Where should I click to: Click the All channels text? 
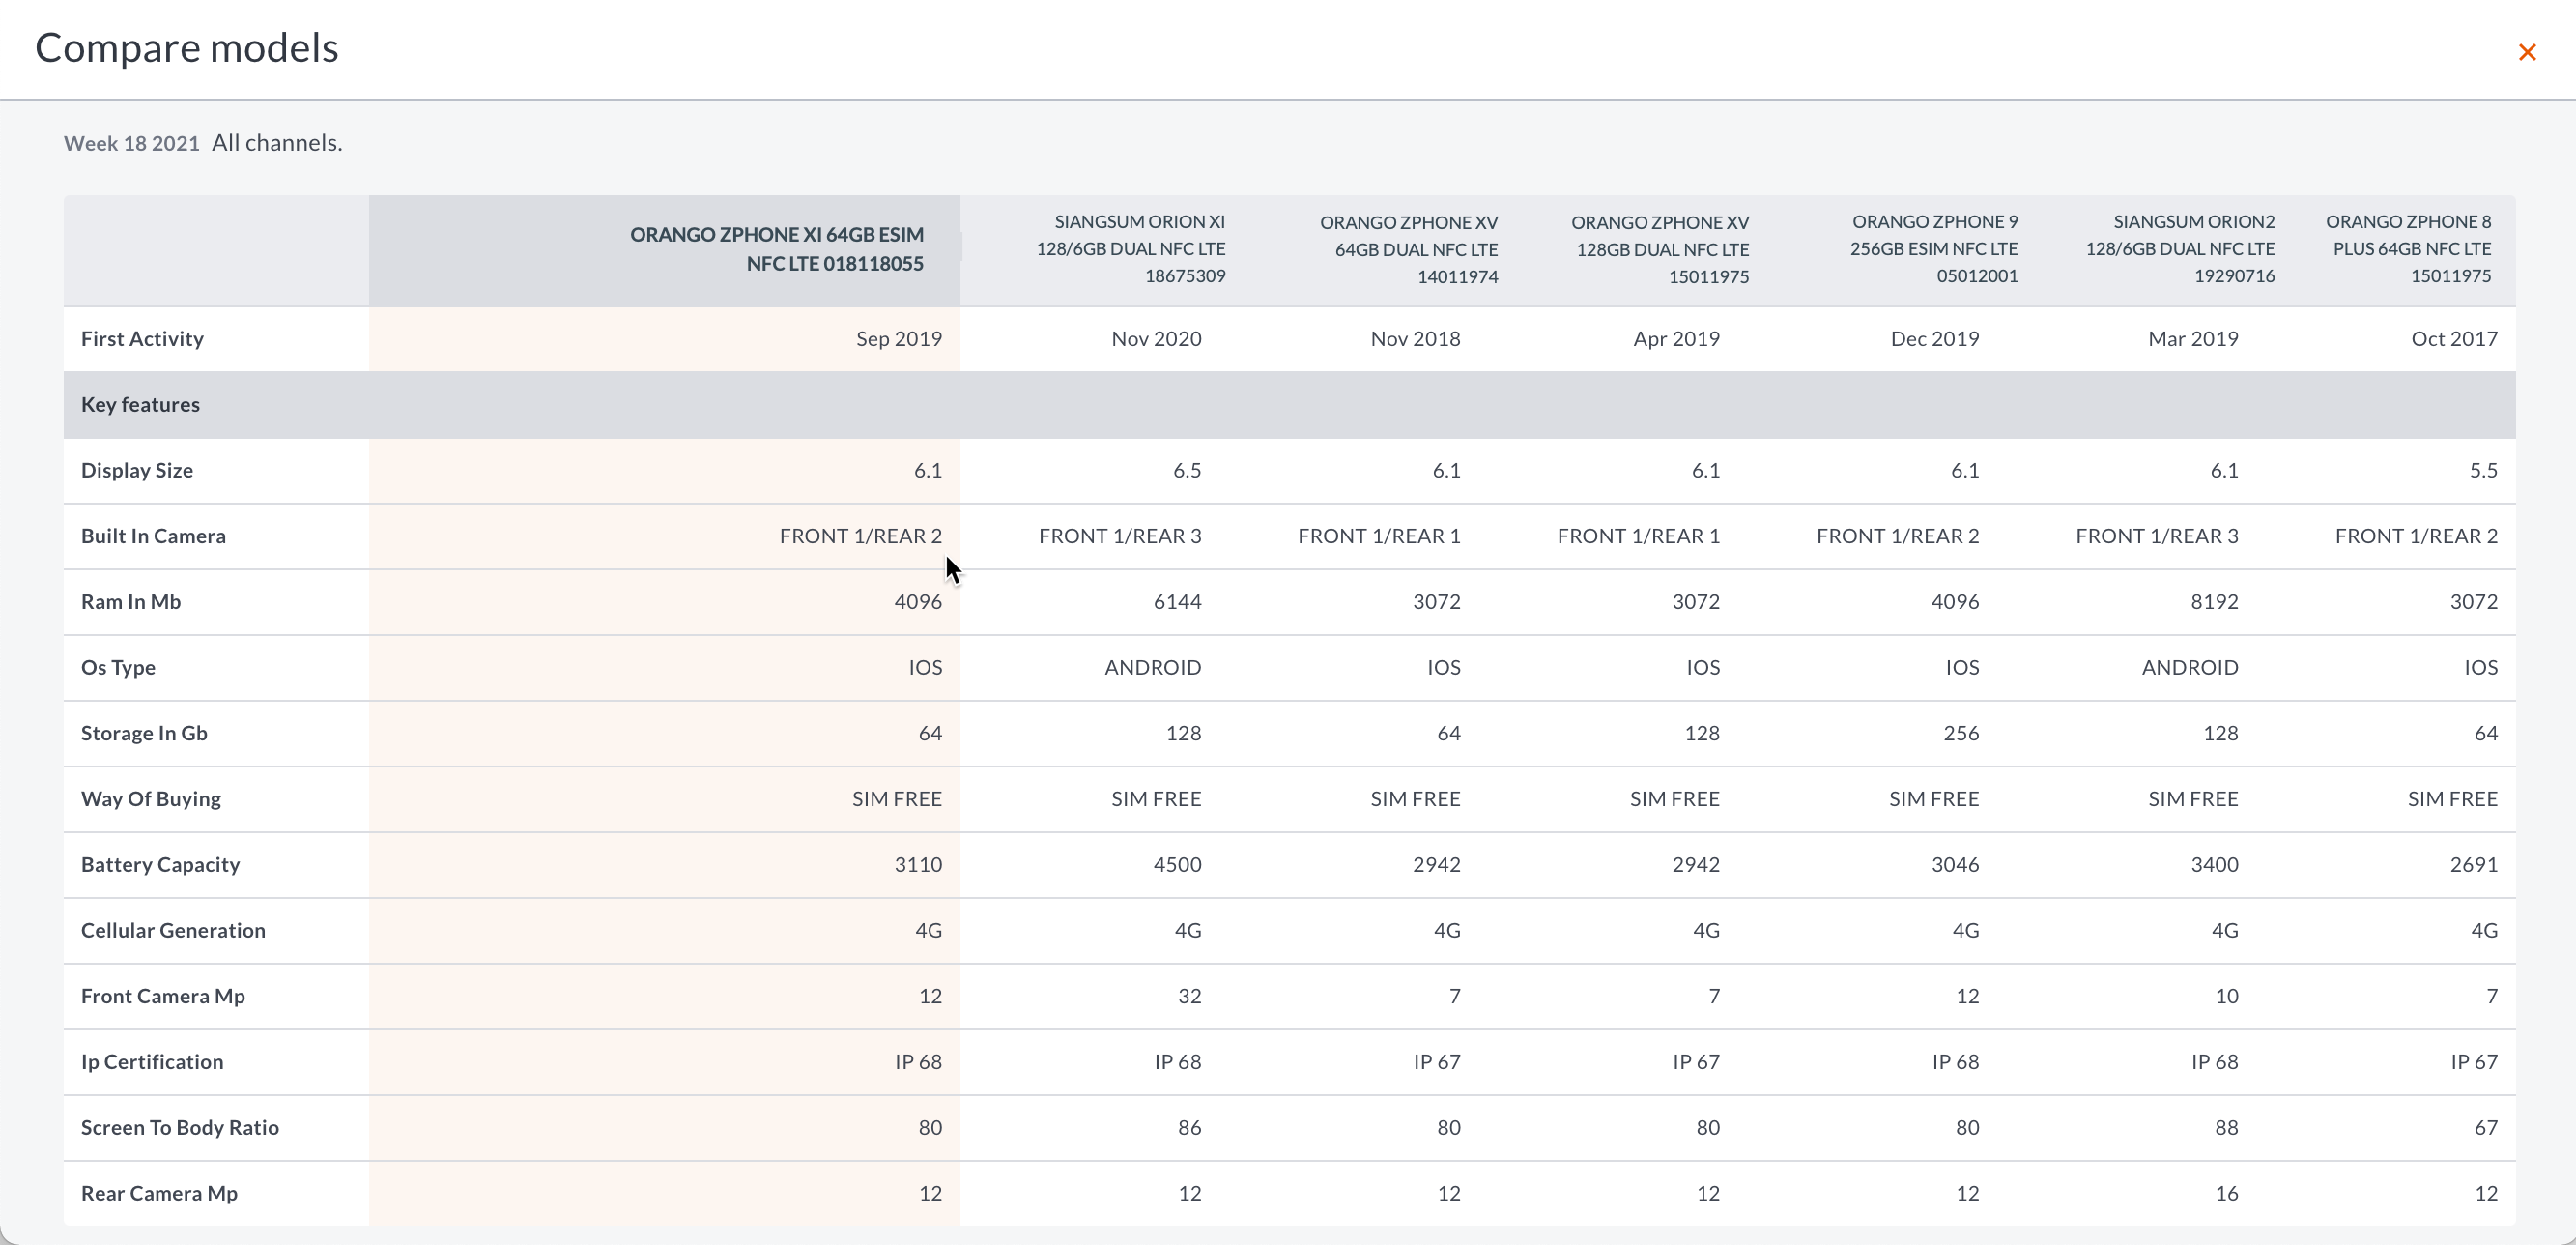[x=277, y=143]
